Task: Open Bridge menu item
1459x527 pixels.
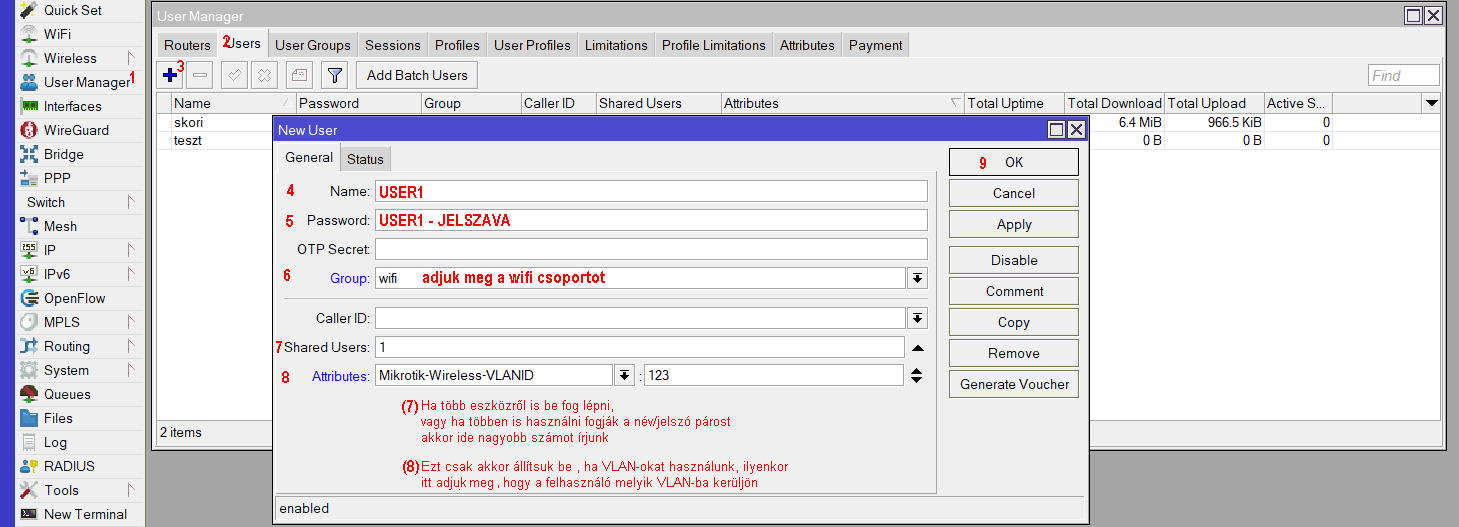Action: tap(63, 154)
